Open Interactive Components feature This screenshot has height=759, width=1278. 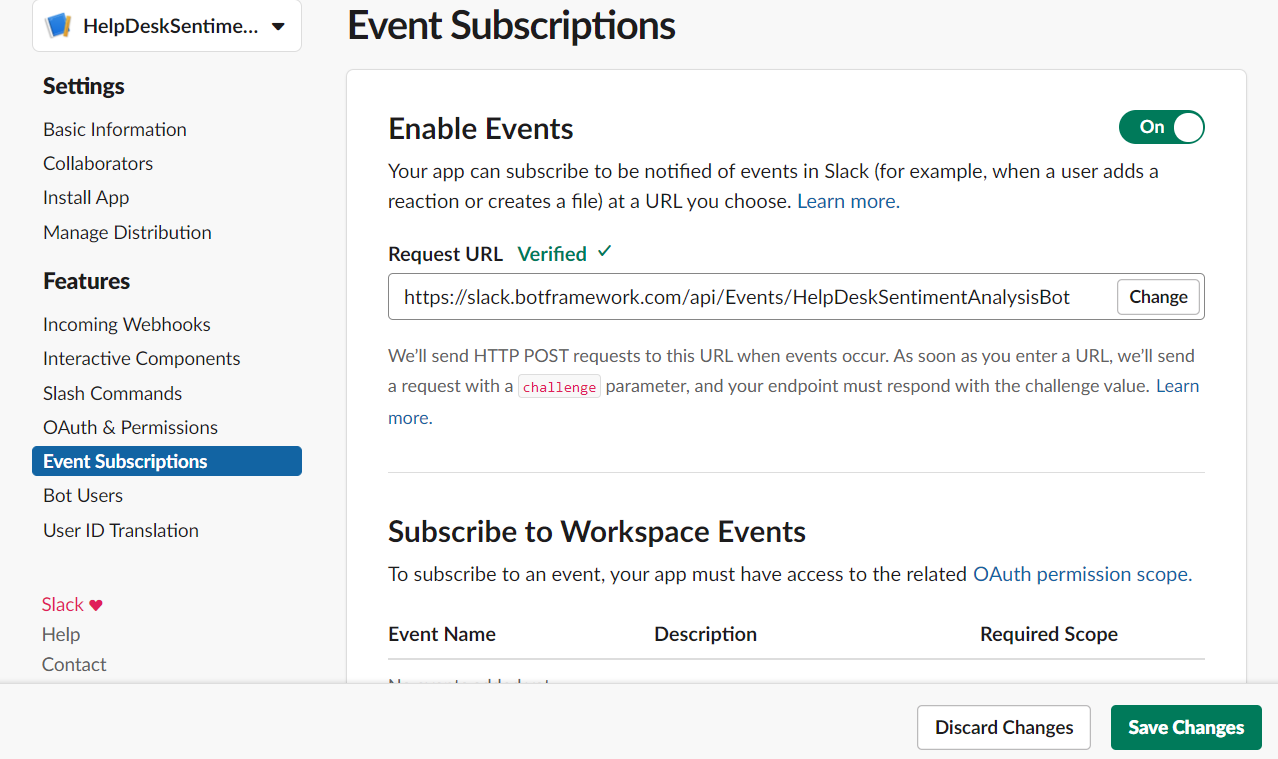(x=141, y=358)
